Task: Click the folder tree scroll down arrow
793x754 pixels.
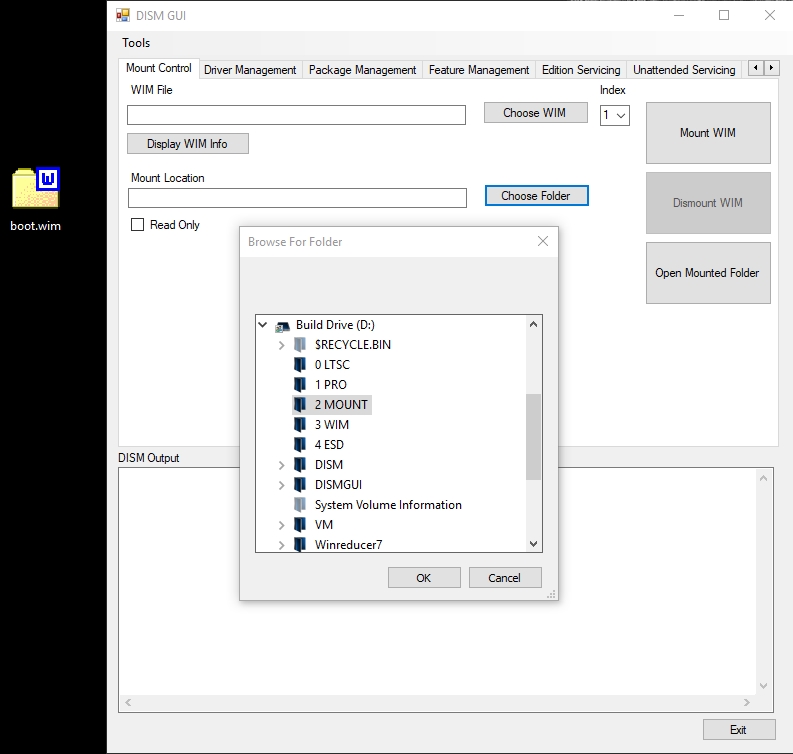Action: (x=533, y=544)
